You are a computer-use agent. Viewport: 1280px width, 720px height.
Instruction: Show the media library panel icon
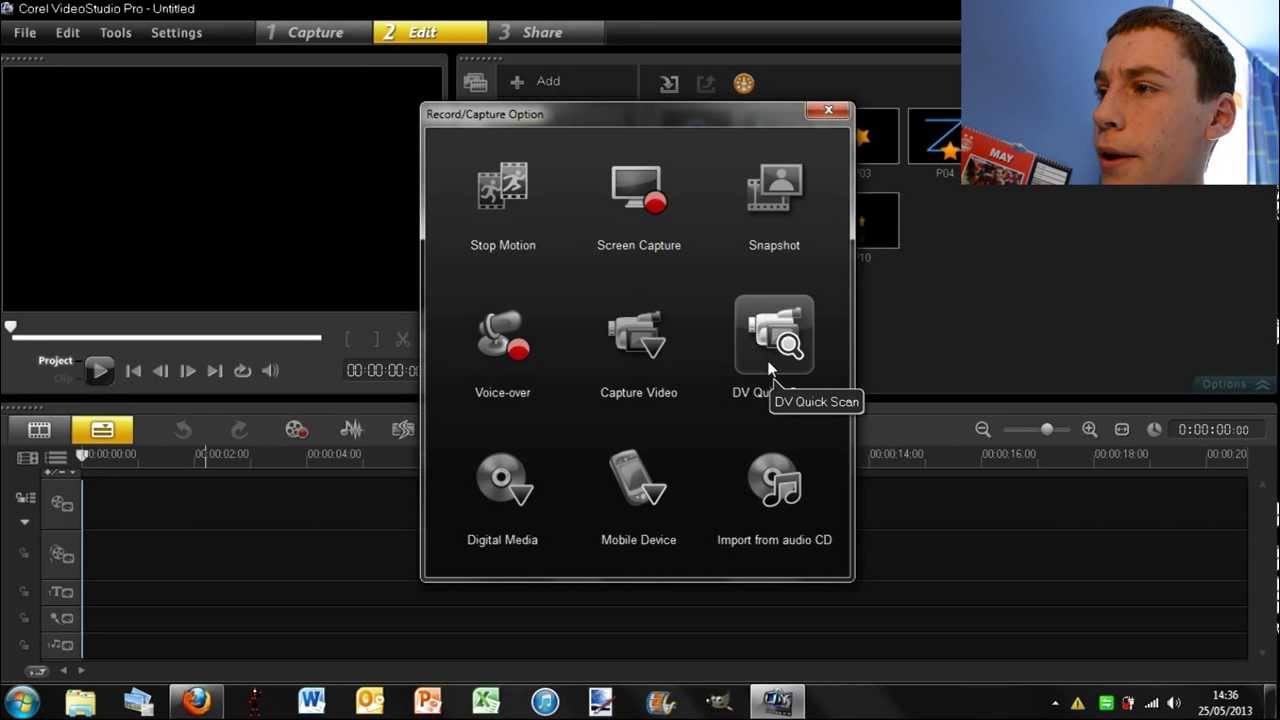tap(476, 83)
